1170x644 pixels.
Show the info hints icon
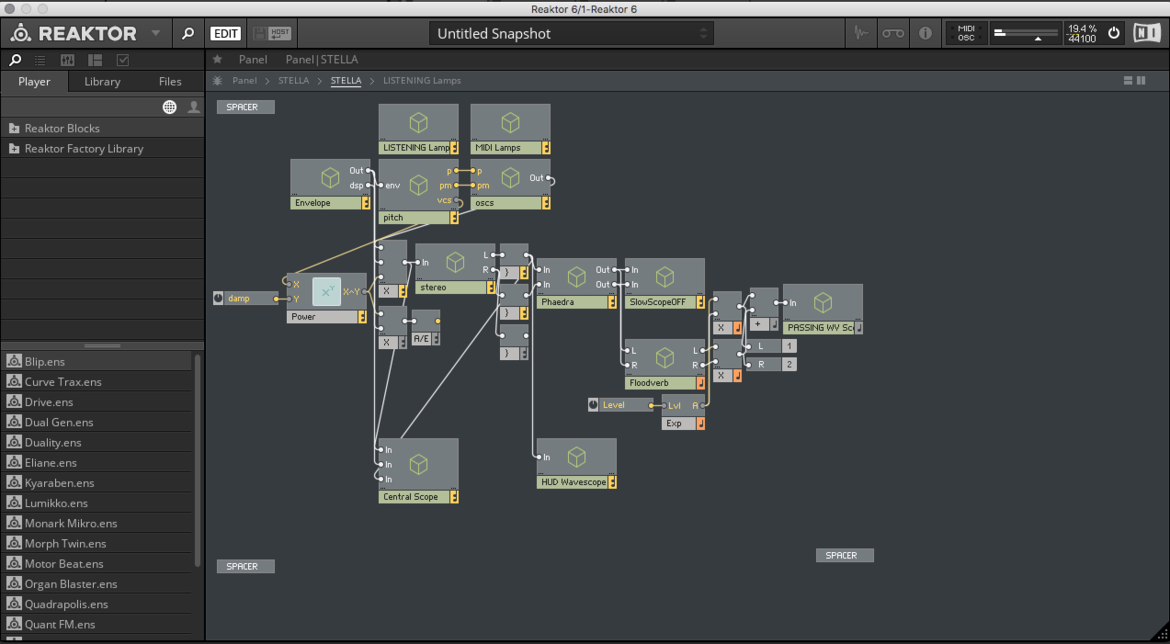click(925, 34)
